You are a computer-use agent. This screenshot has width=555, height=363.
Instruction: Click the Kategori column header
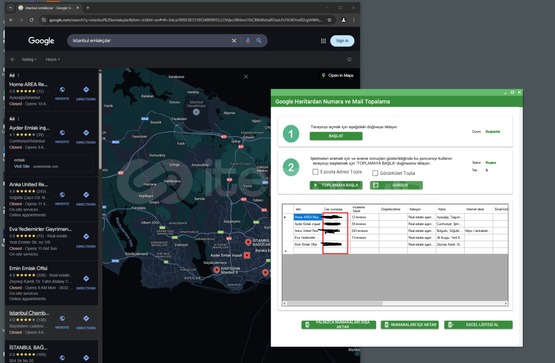pyautogui.click(x=421, y=209)
